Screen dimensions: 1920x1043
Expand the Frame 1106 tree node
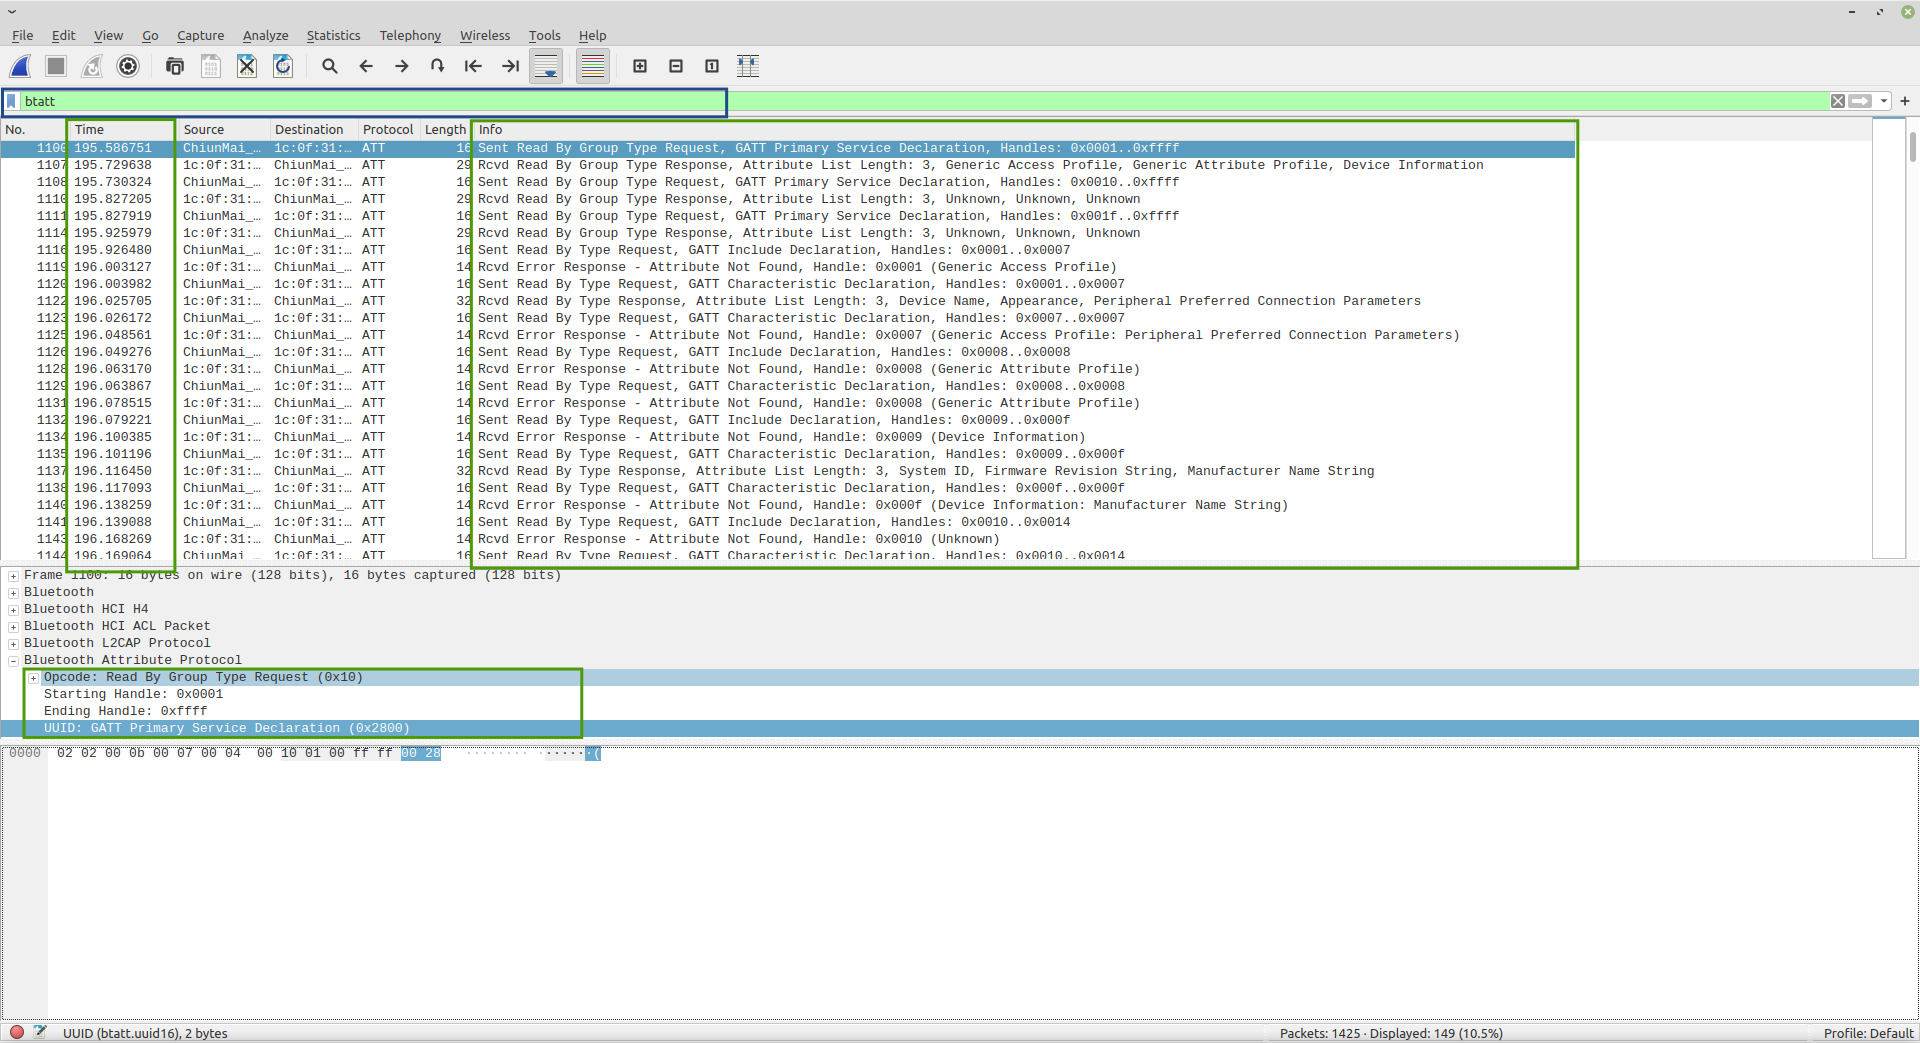point(13,576)
